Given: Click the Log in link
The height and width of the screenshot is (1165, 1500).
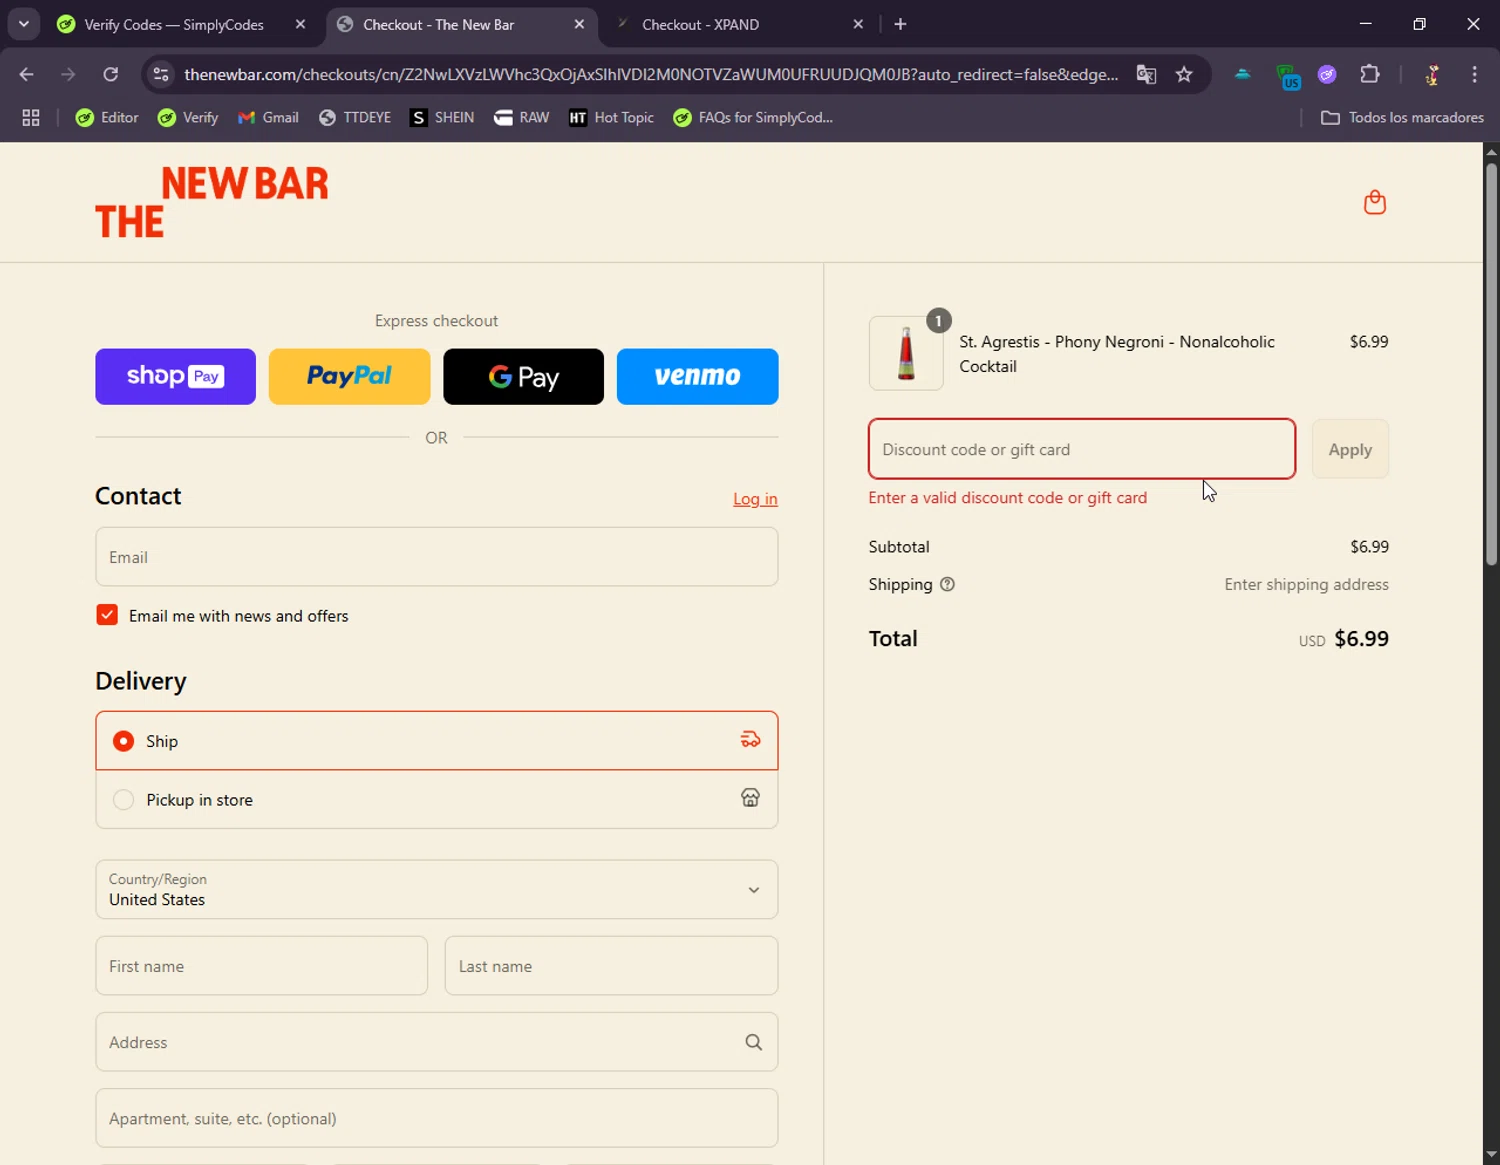Looking at the screenshot, I should (x=755, y=499).
